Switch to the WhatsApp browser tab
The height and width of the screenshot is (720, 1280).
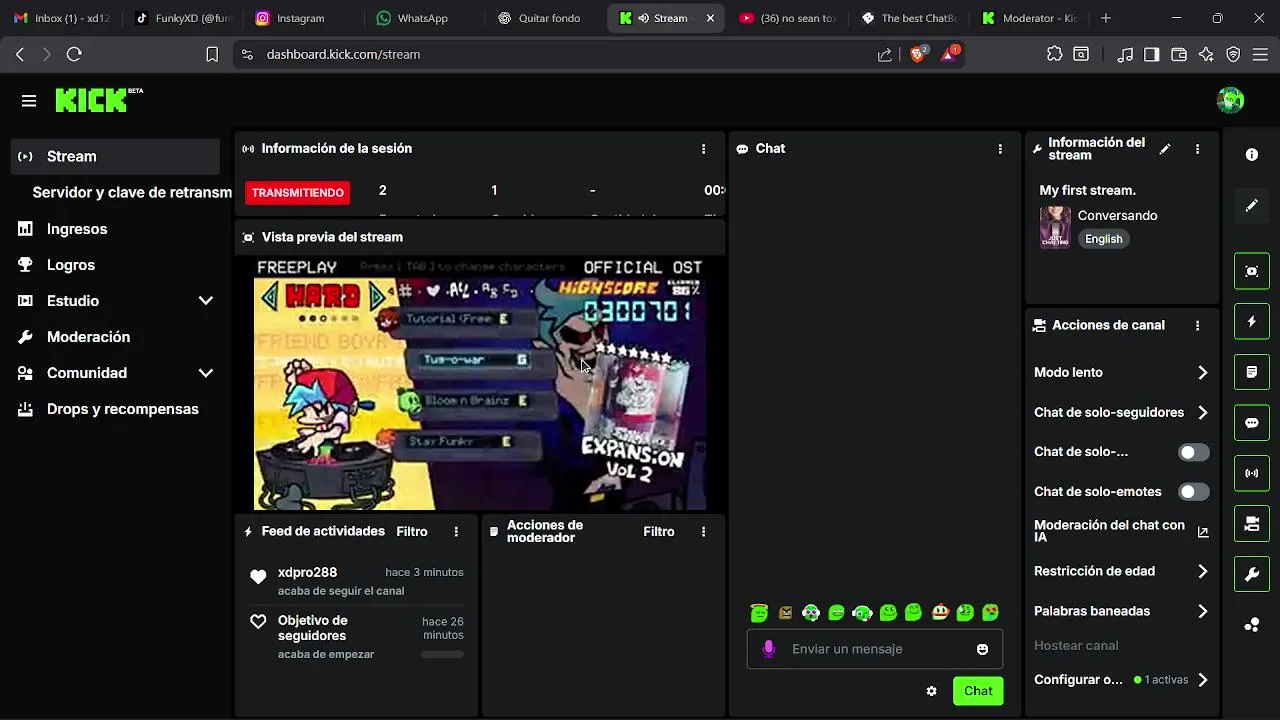pyautogui.click(x=423, y=18)
